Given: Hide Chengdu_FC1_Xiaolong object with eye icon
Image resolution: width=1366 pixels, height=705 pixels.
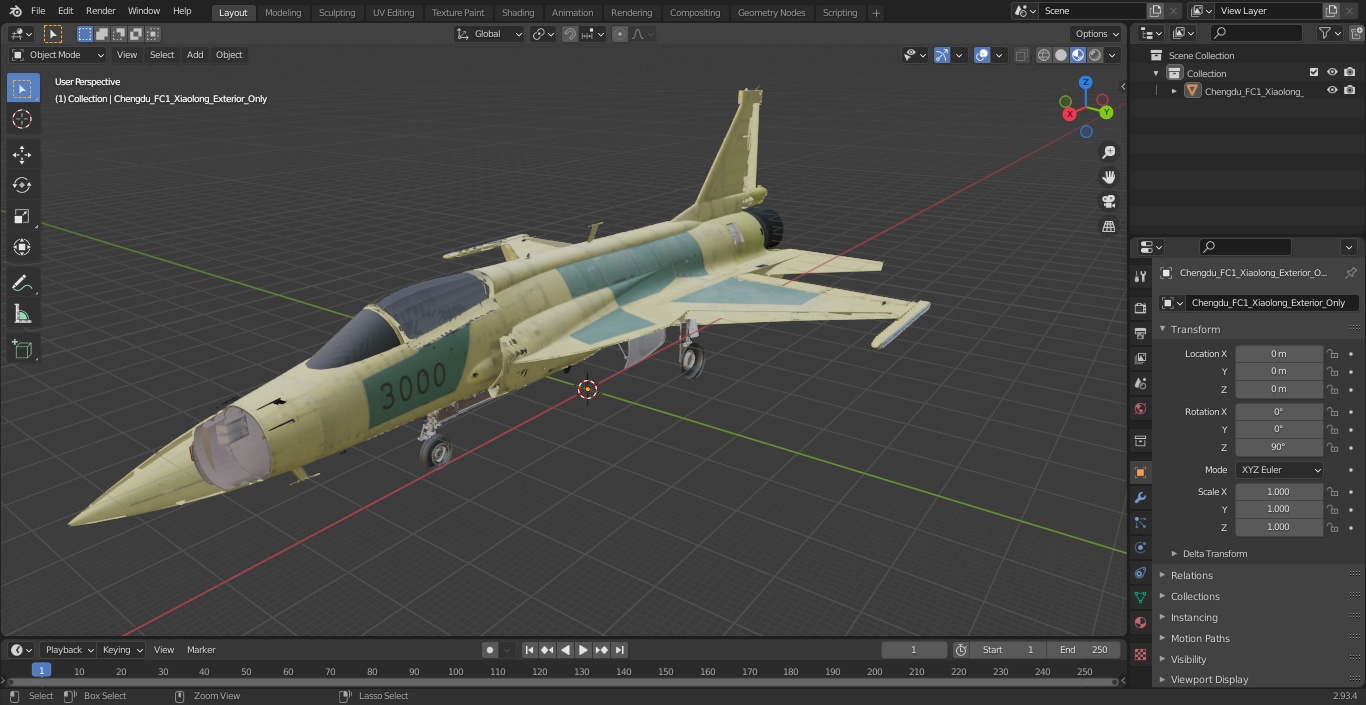Looking at the screenshot, I should [x=1332, y=91].
